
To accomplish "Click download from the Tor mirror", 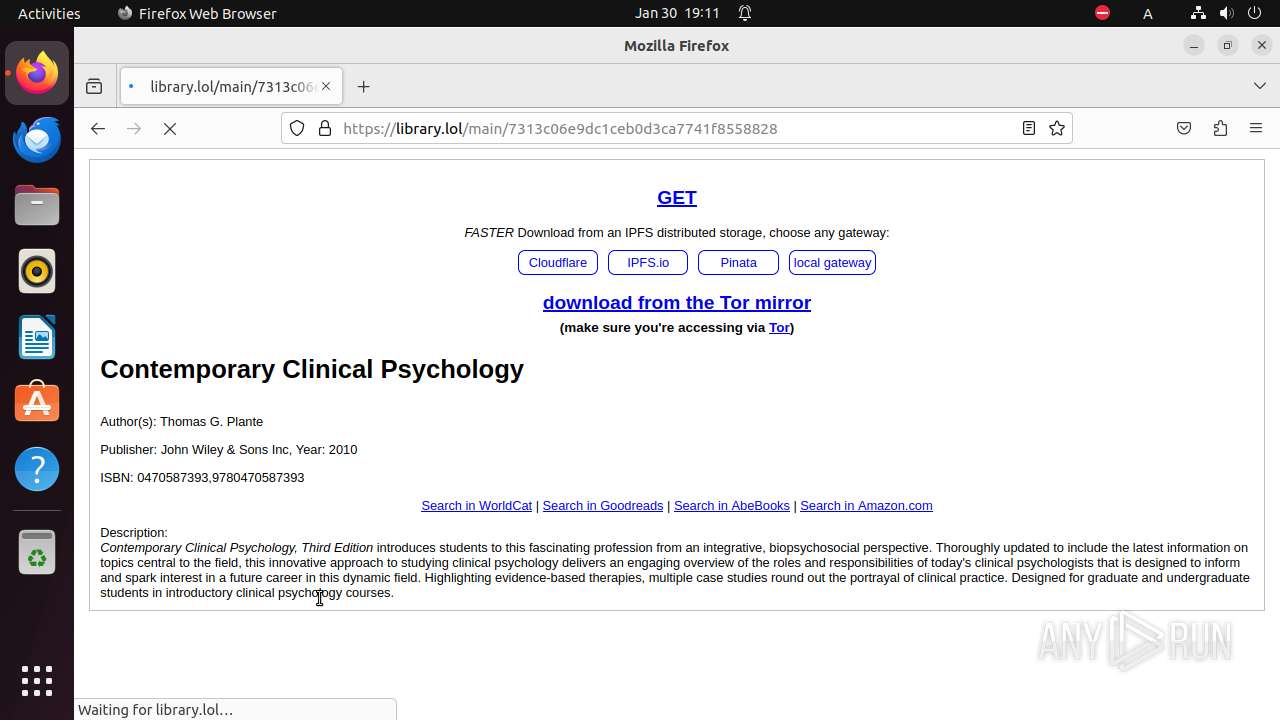I will 677,302.
